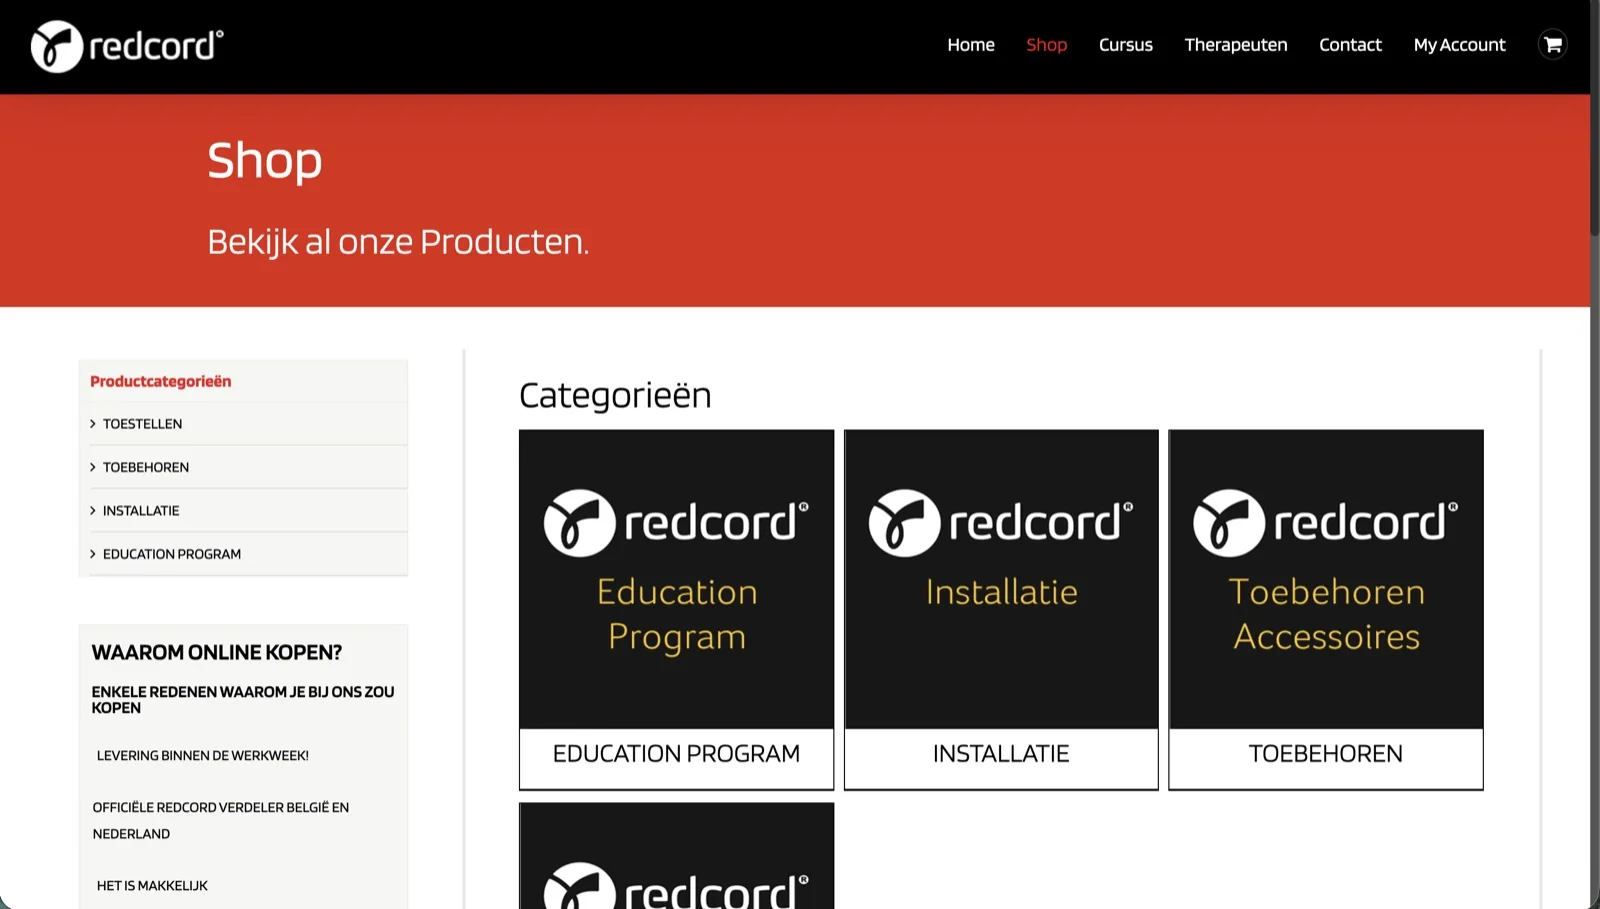Open the Education Program category image
The width and height of the screenshot is (1600, 909).
(x=676, y=579)
